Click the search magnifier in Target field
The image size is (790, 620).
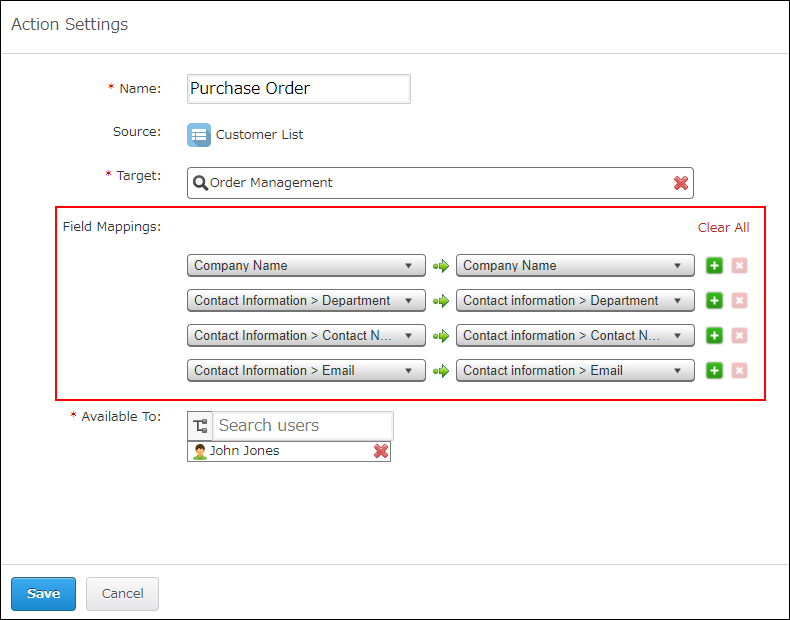coord(200,183)
